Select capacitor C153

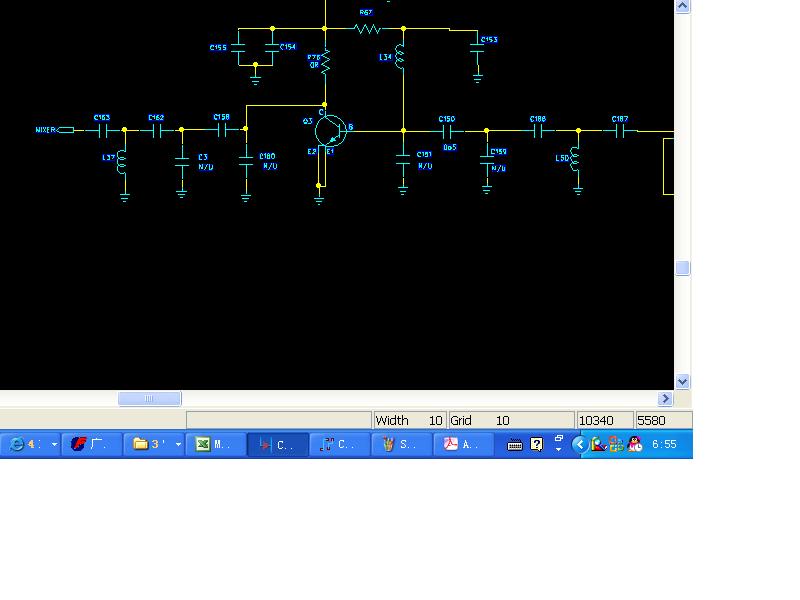click(x=478, y=48)
